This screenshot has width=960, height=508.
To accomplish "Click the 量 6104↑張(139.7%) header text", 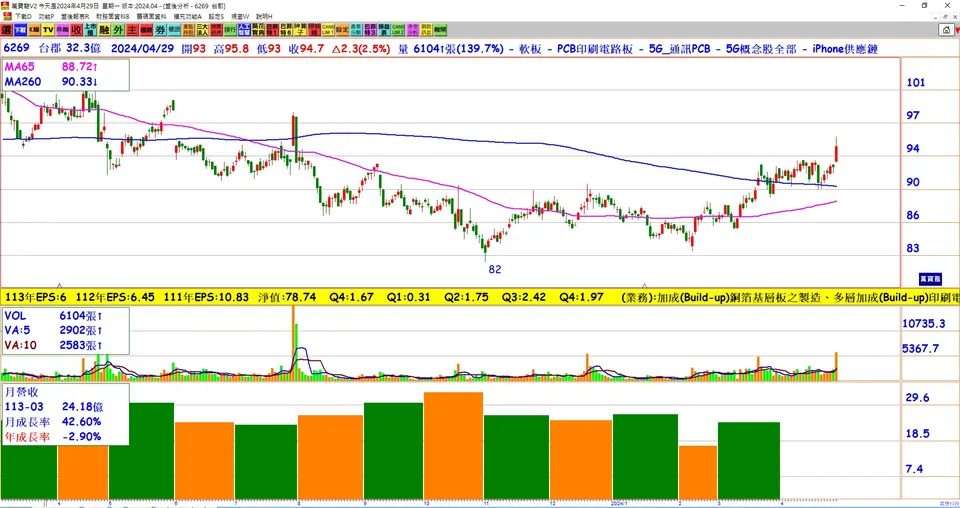I will click(451, 49).
